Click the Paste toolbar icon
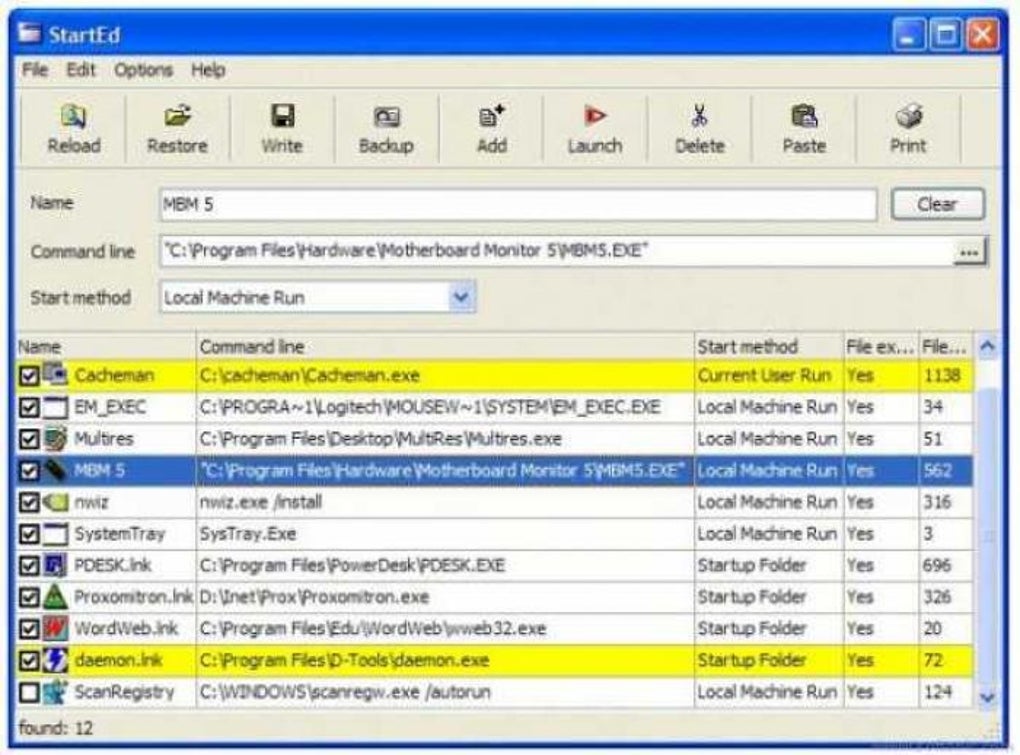This screenshot has height=755, width=1020. tap(804, 116)
